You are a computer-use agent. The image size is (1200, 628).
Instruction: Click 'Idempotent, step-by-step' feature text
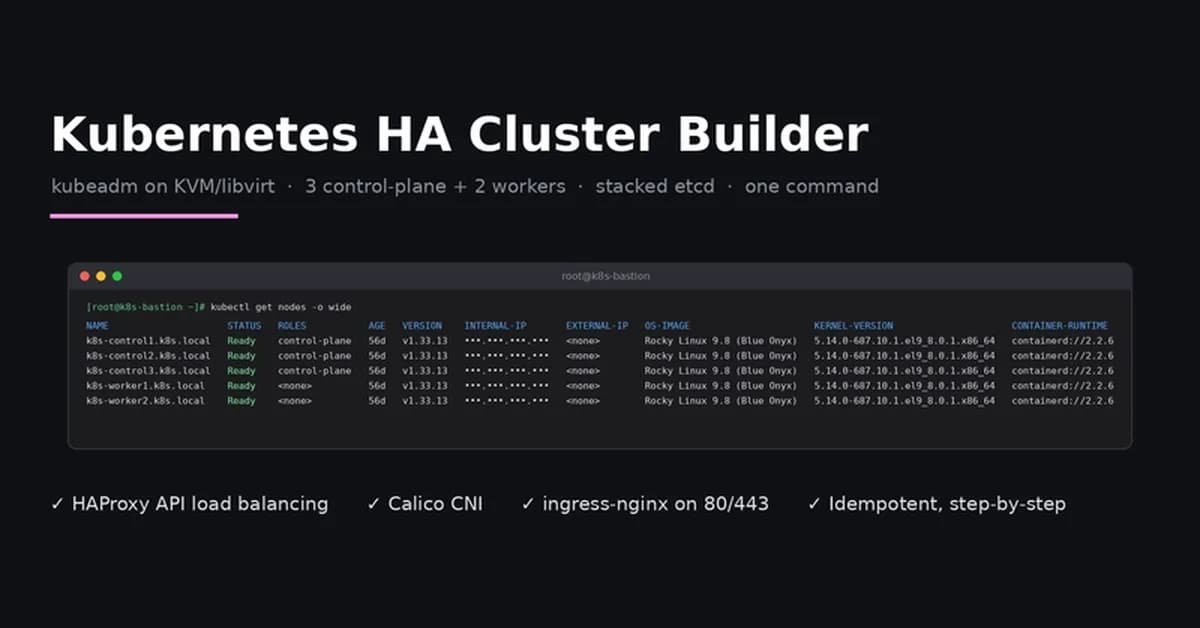[947, 504]
